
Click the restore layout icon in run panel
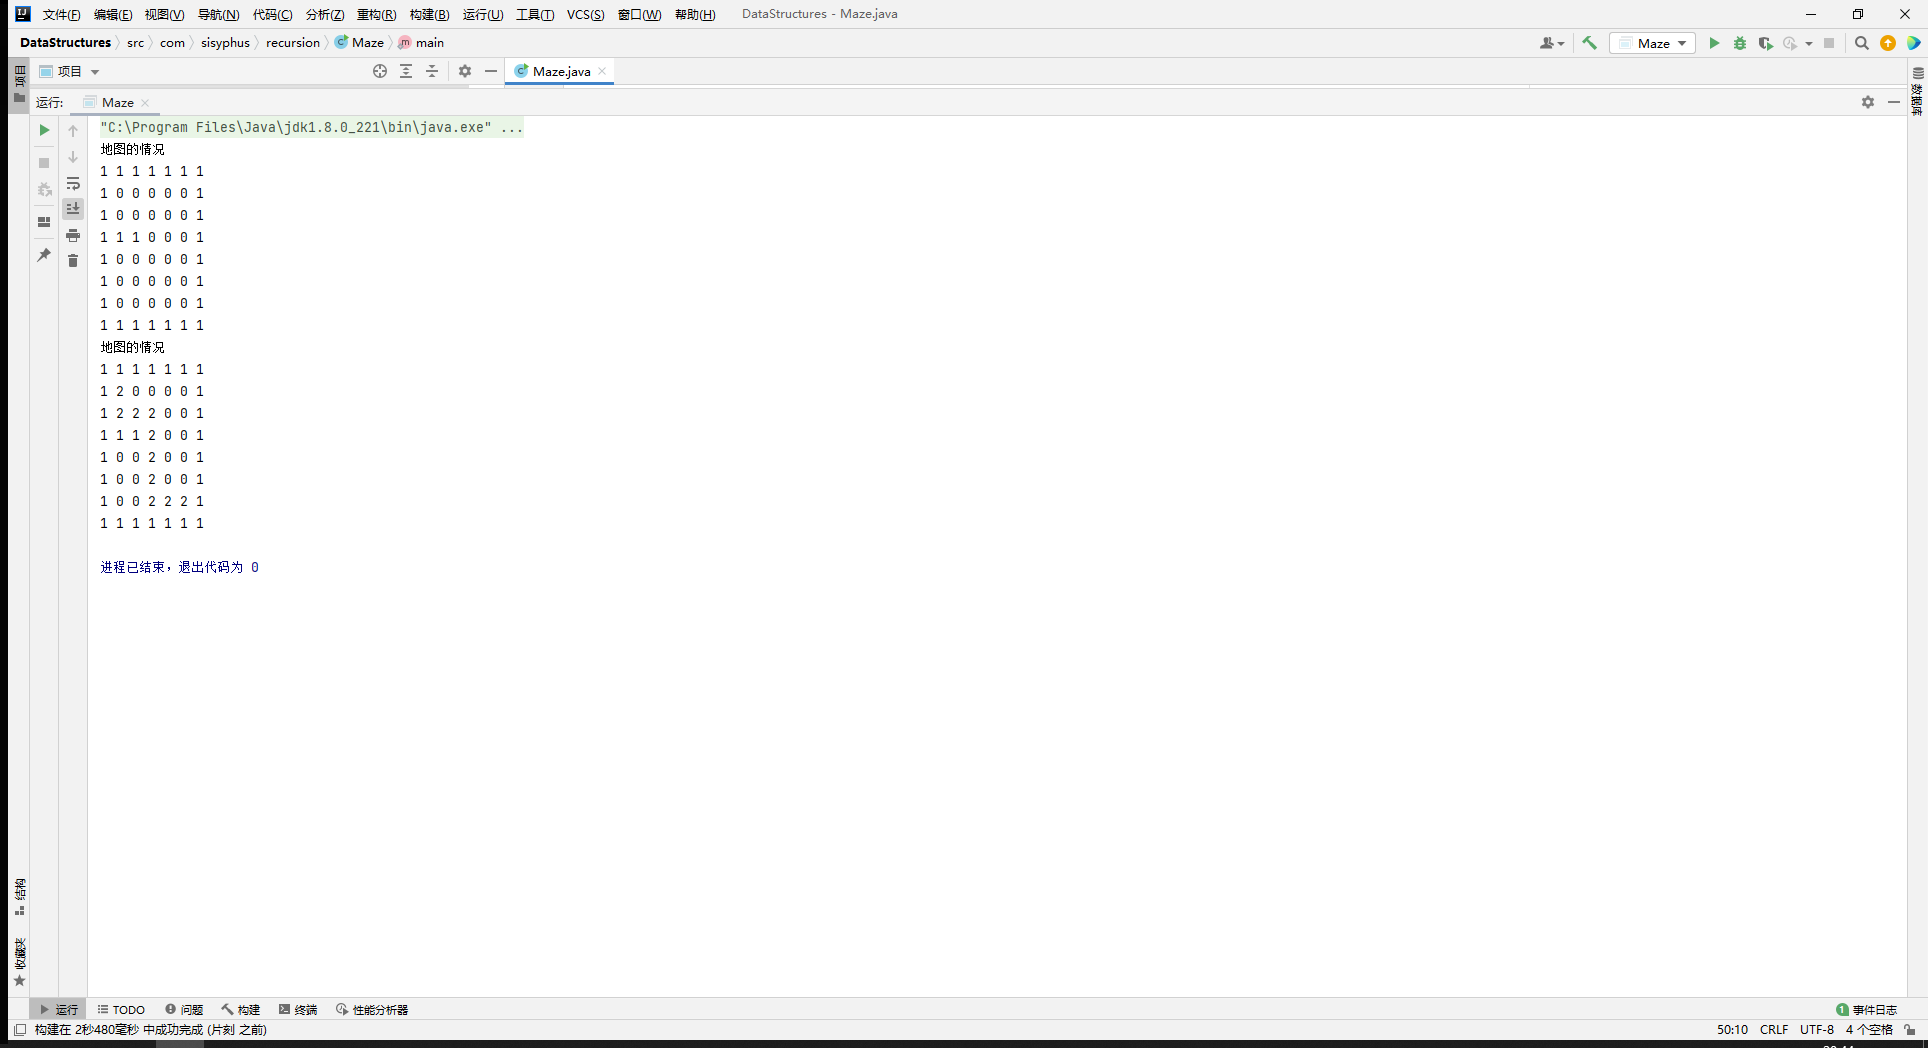[44, 222]
